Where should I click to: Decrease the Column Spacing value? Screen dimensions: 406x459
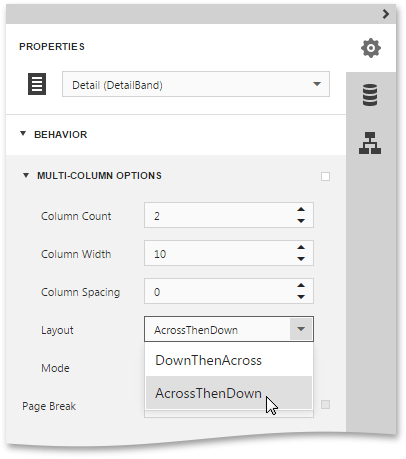(x=301, y=297)
